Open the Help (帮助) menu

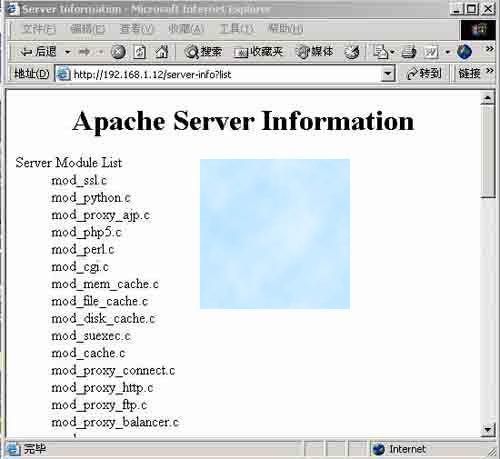tap(285, 29)
